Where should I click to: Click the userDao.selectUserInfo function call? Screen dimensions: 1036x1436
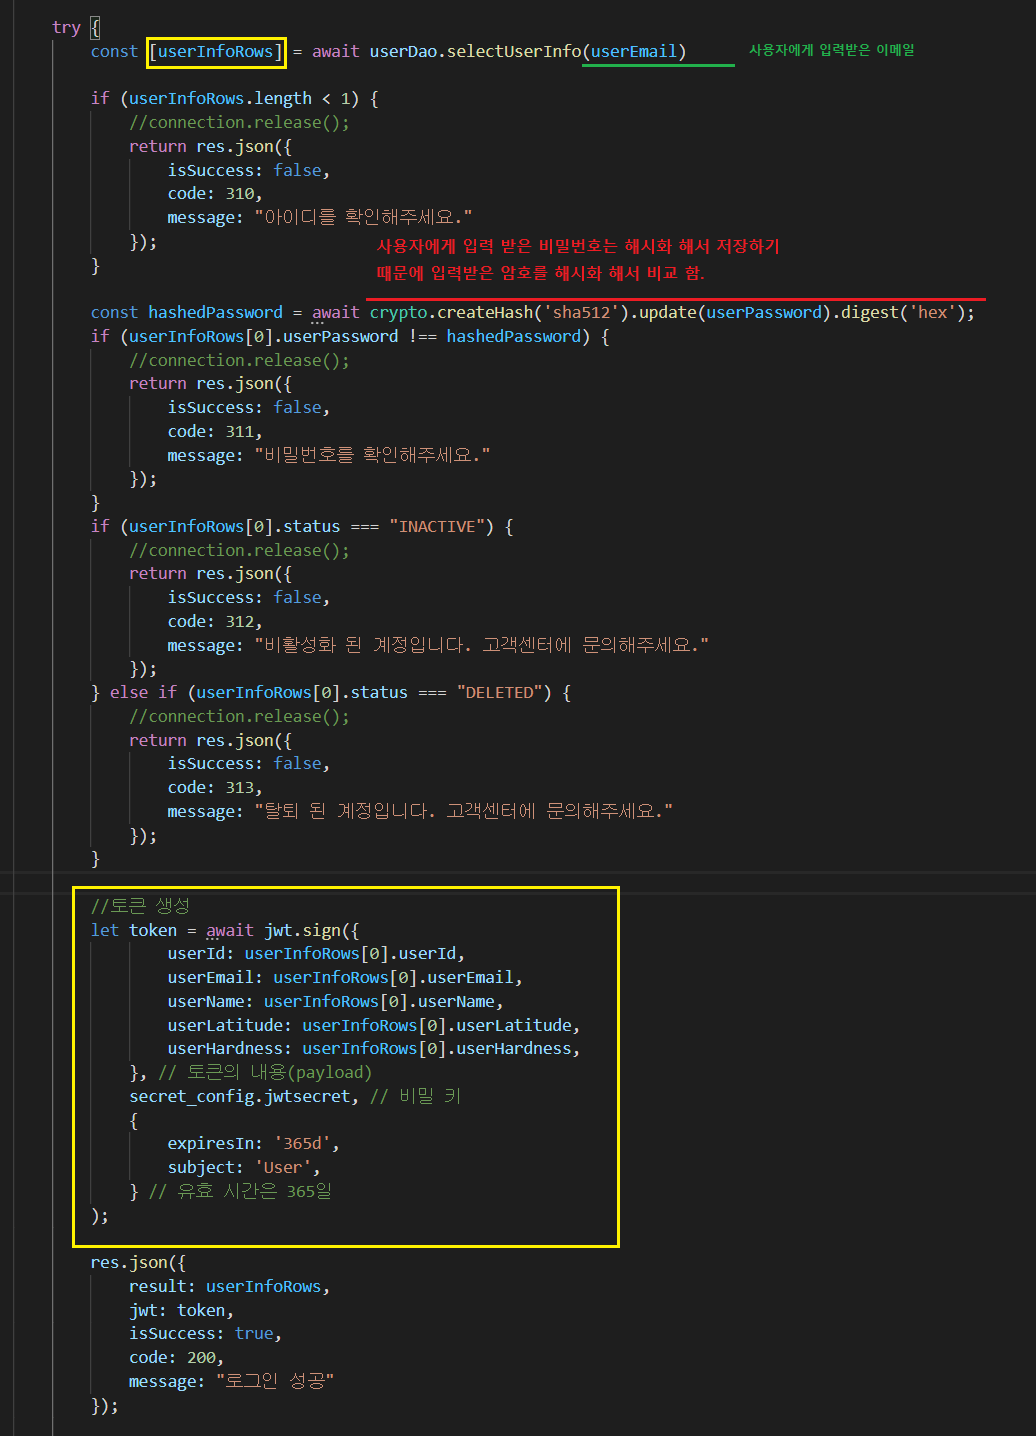point(477,51)
